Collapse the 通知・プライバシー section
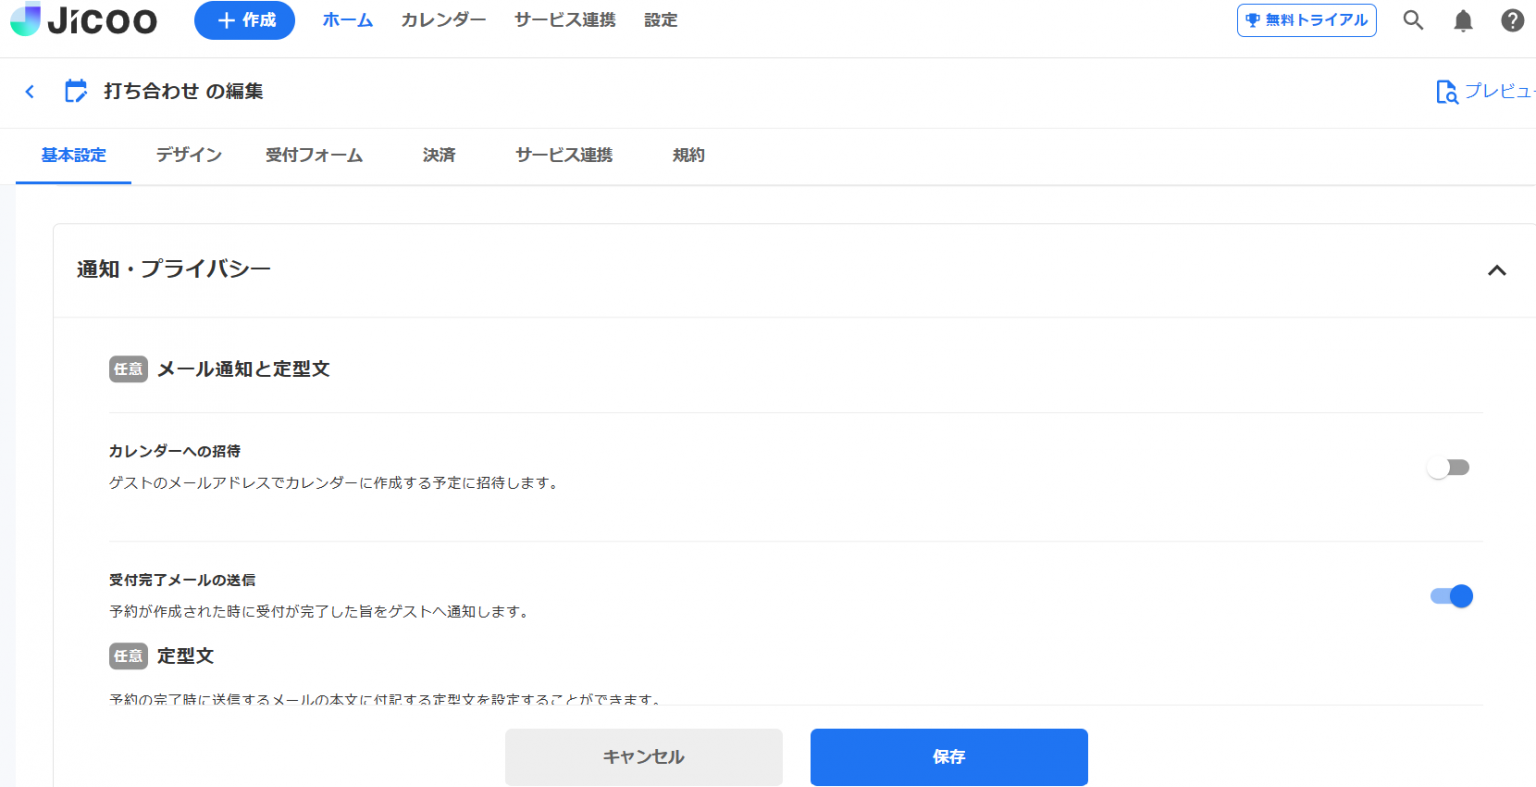 coord(1497,270)
